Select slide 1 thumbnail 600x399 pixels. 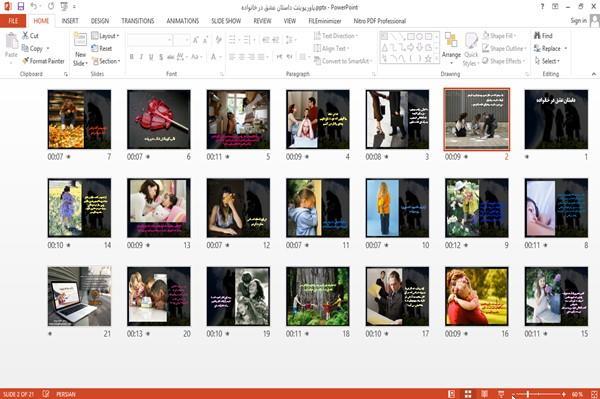coord(556,119)
